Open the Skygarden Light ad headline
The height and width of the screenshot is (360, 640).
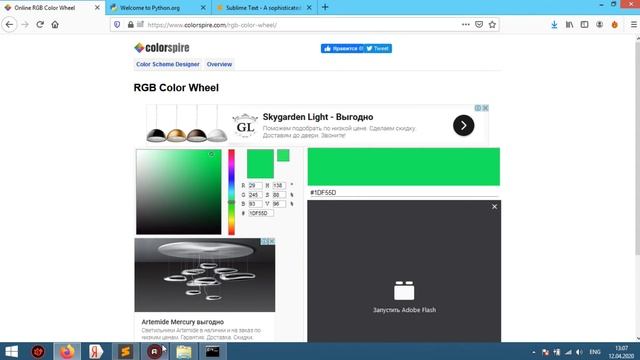(x=318, y=117)
